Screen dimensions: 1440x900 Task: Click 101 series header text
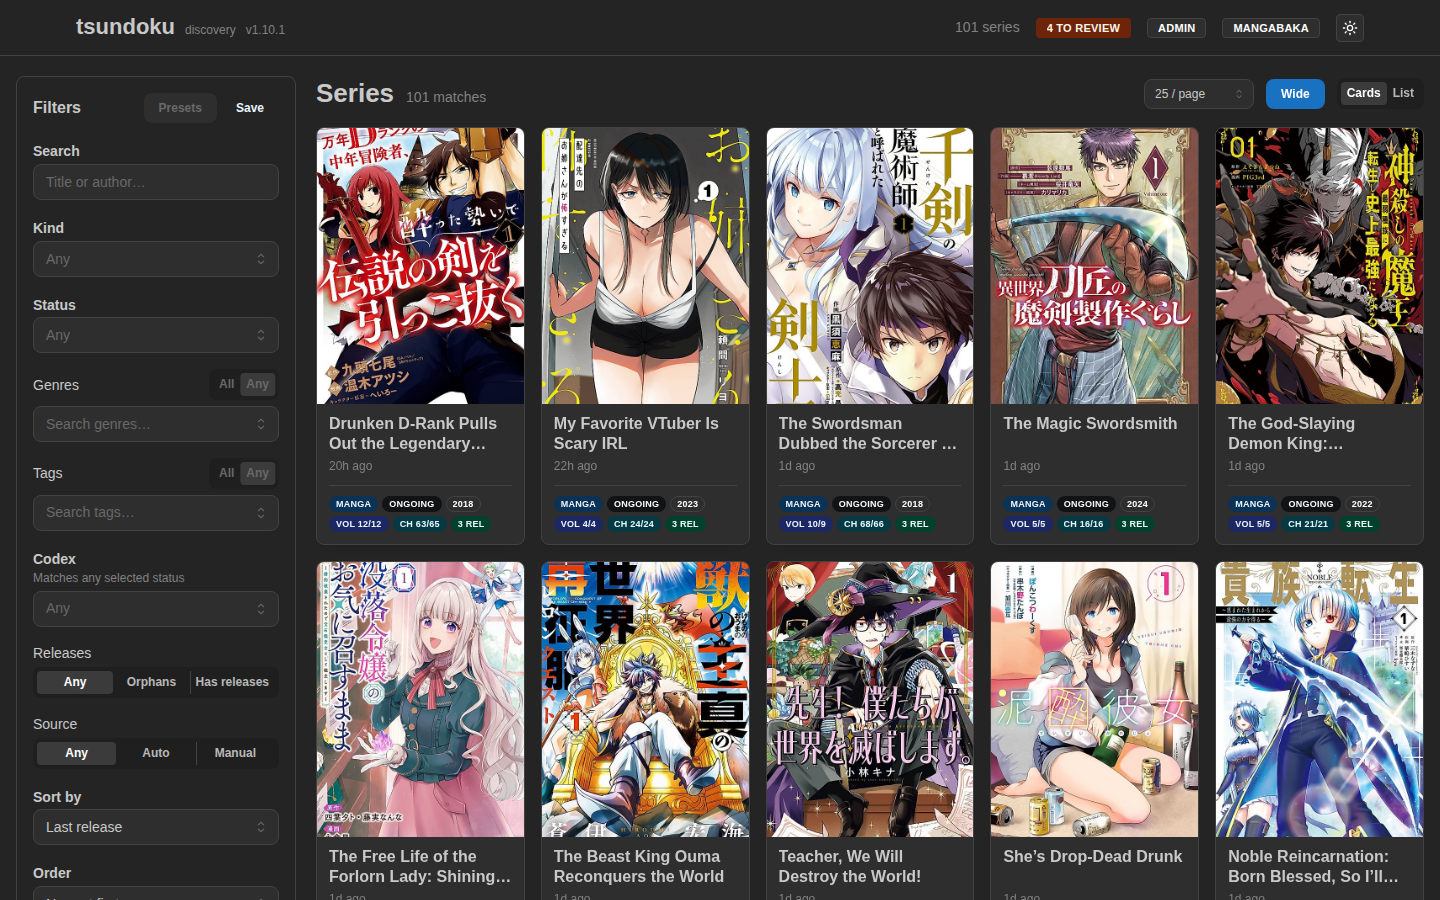pyautogui.click(x=987, y=27)
